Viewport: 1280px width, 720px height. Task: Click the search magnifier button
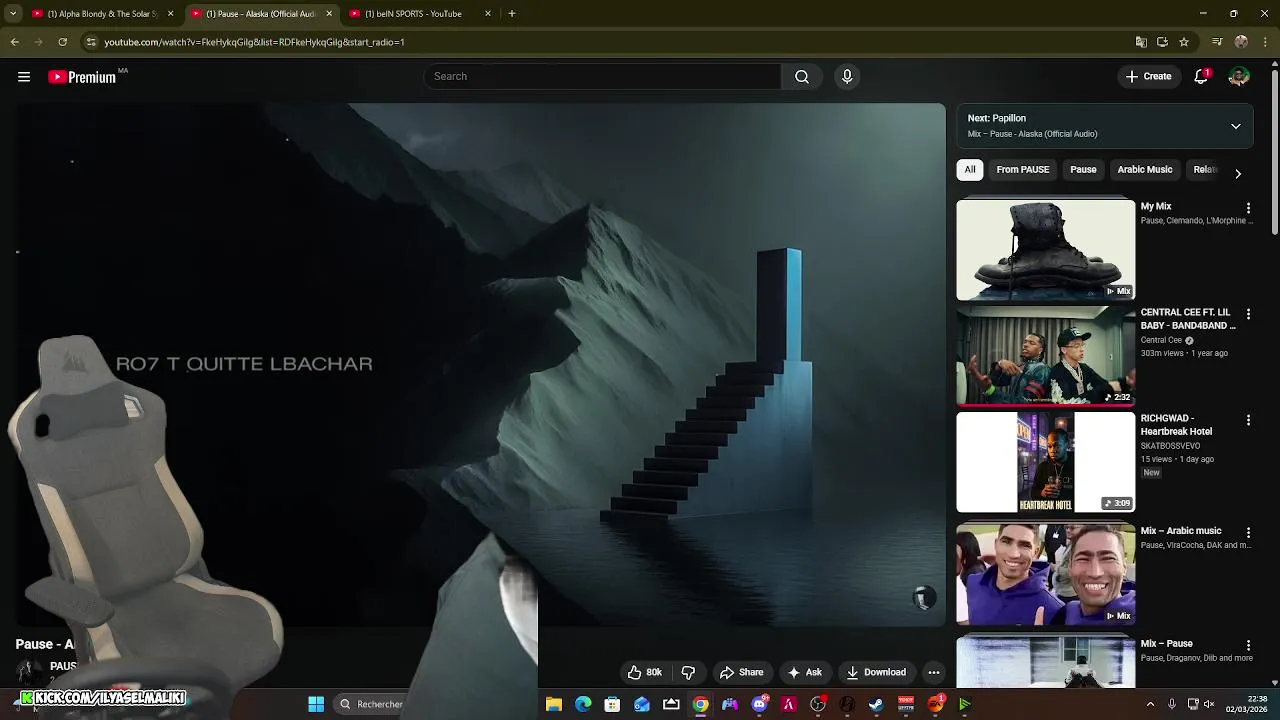coord(802,77)
